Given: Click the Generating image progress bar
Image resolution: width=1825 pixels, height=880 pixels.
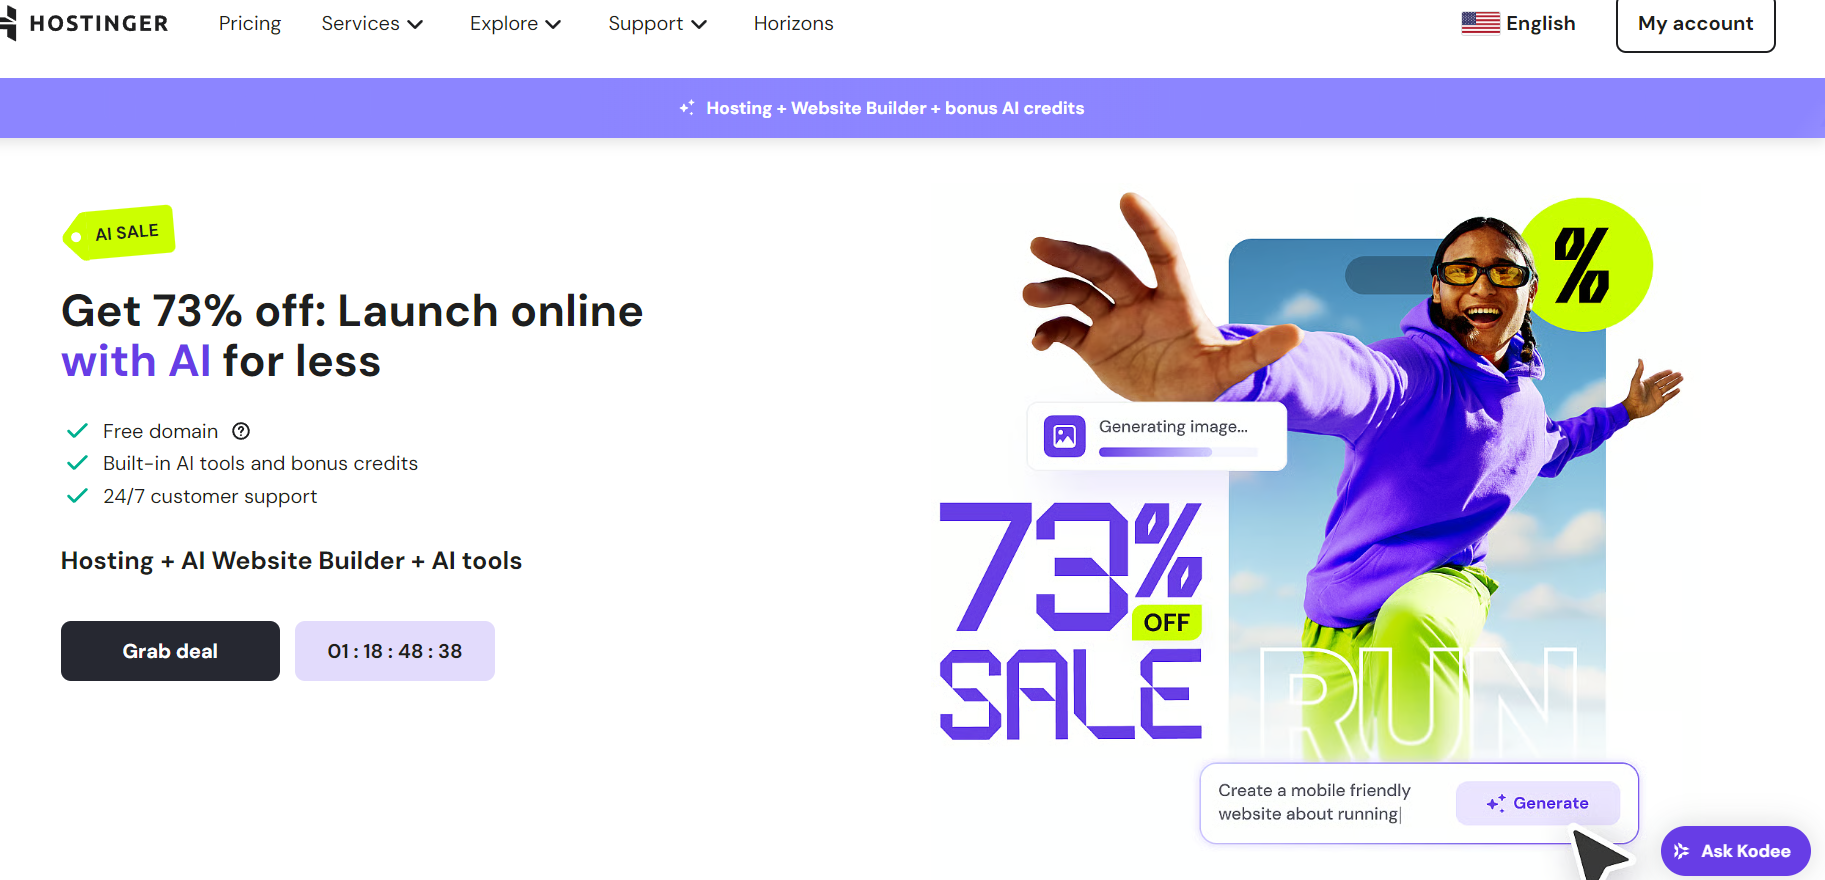Looking at the screenshot, I should (1178, 452).
